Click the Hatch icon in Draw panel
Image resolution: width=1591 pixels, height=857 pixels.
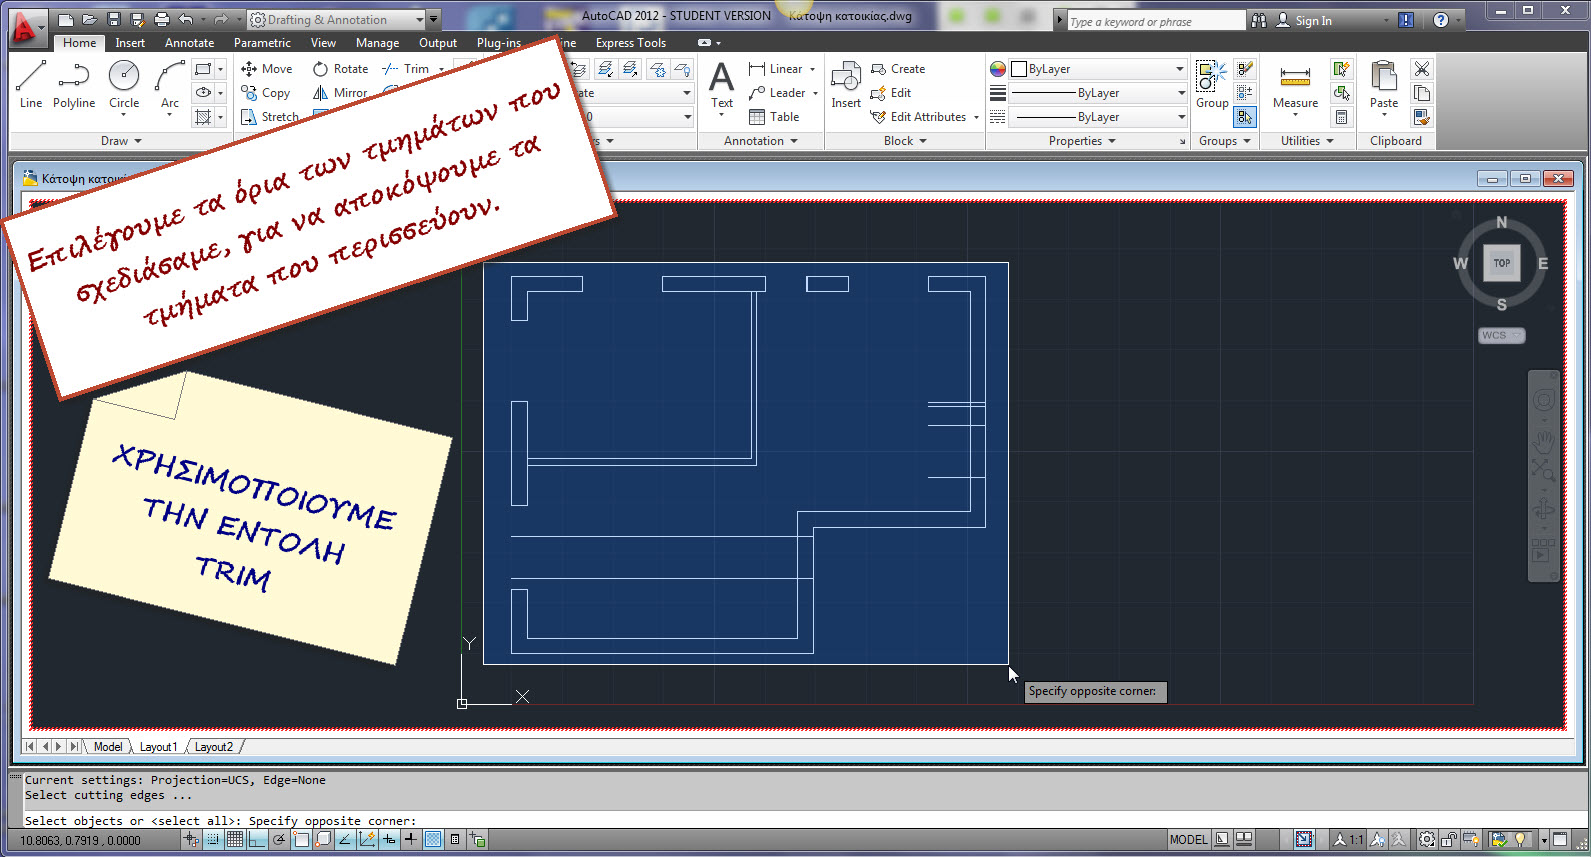[x=203, y=117]
